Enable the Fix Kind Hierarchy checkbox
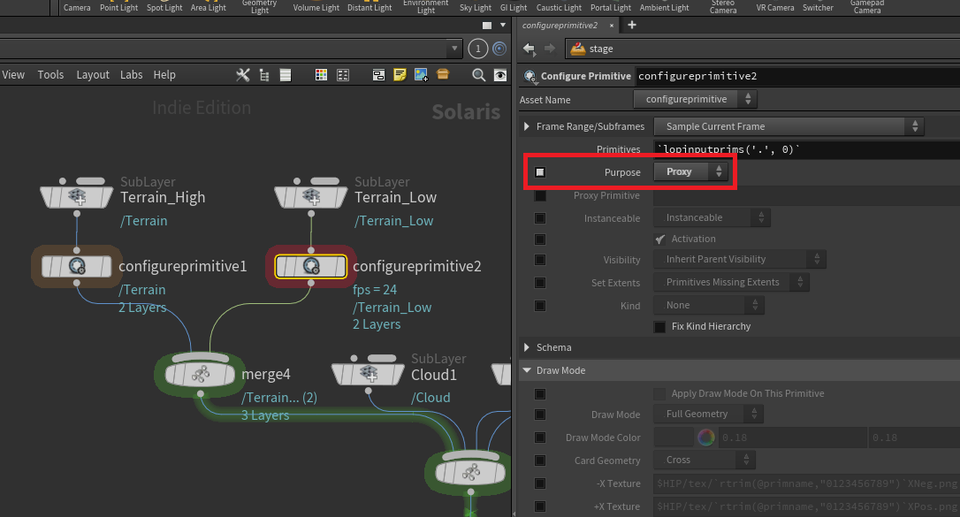960x517 pixels. coord(660,326)
